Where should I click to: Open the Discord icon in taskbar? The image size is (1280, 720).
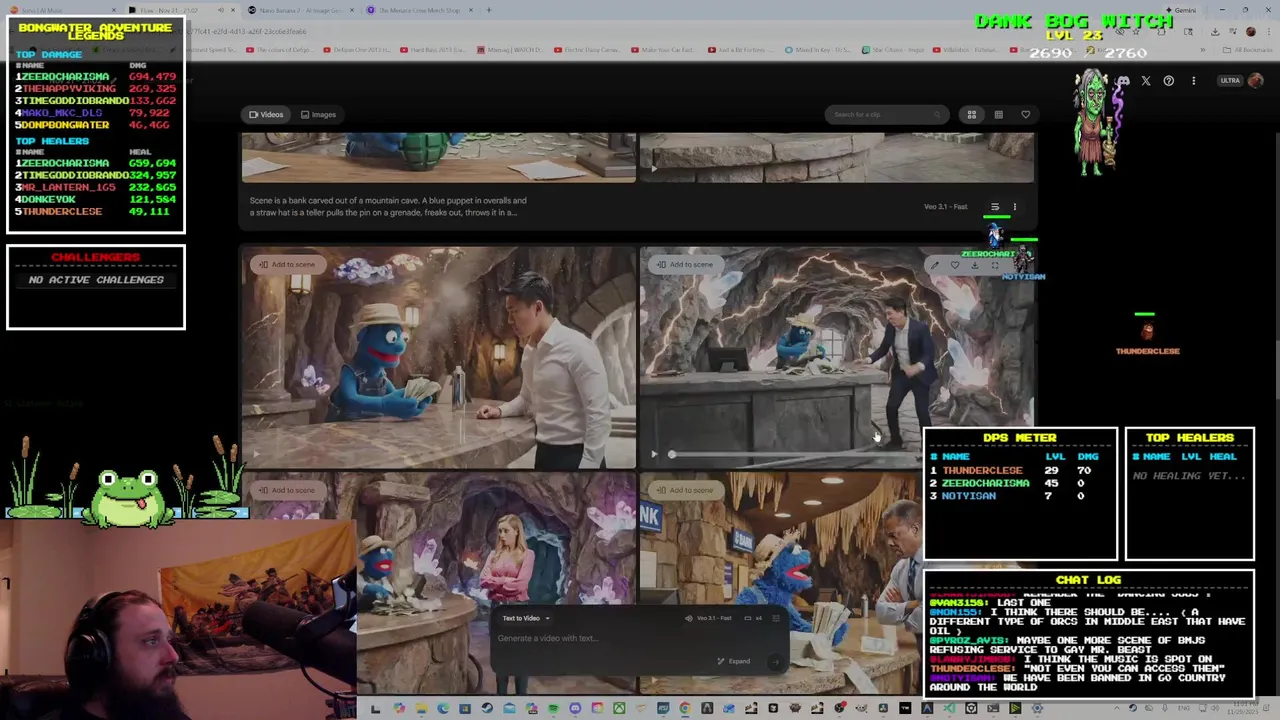click(x=575, y=709)
